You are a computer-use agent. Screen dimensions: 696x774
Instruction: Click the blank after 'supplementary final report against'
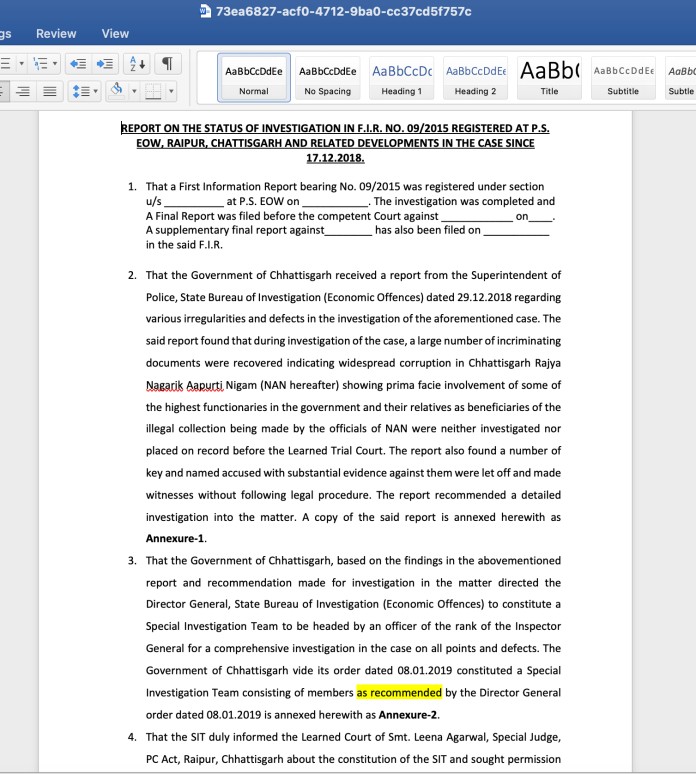coord(348,230)
